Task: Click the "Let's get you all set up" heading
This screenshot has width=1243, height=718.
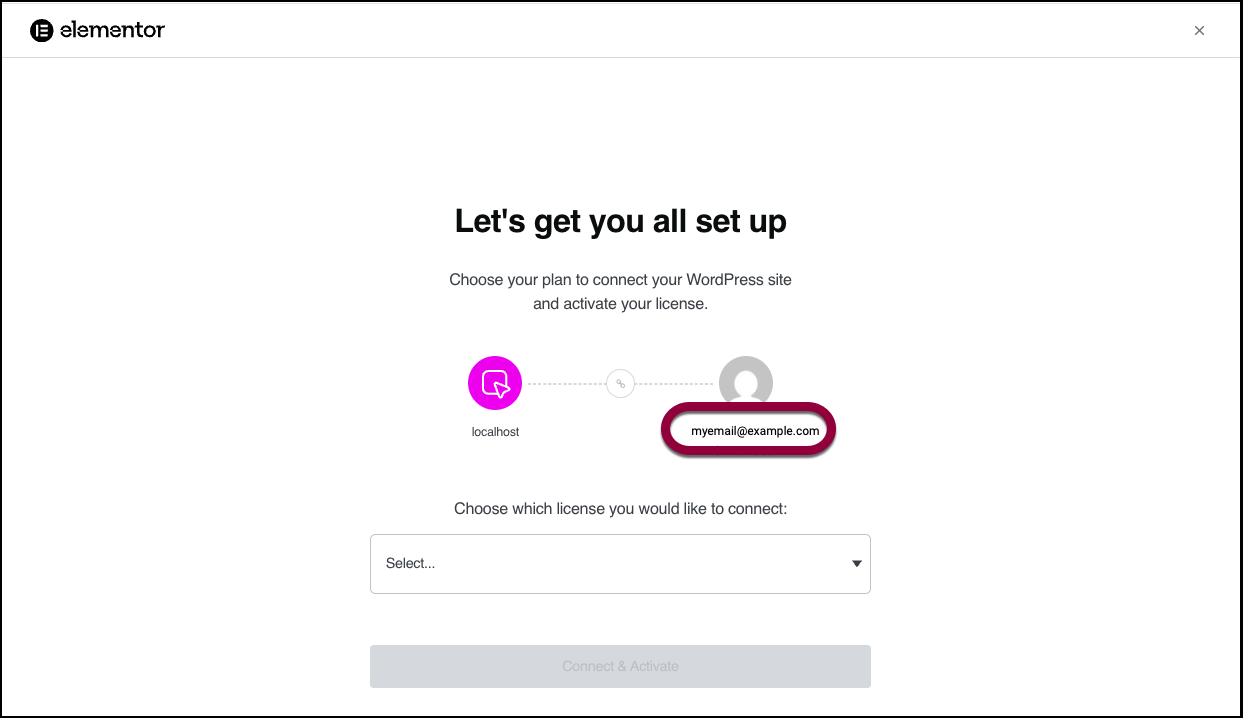Action: coord(620,221)
